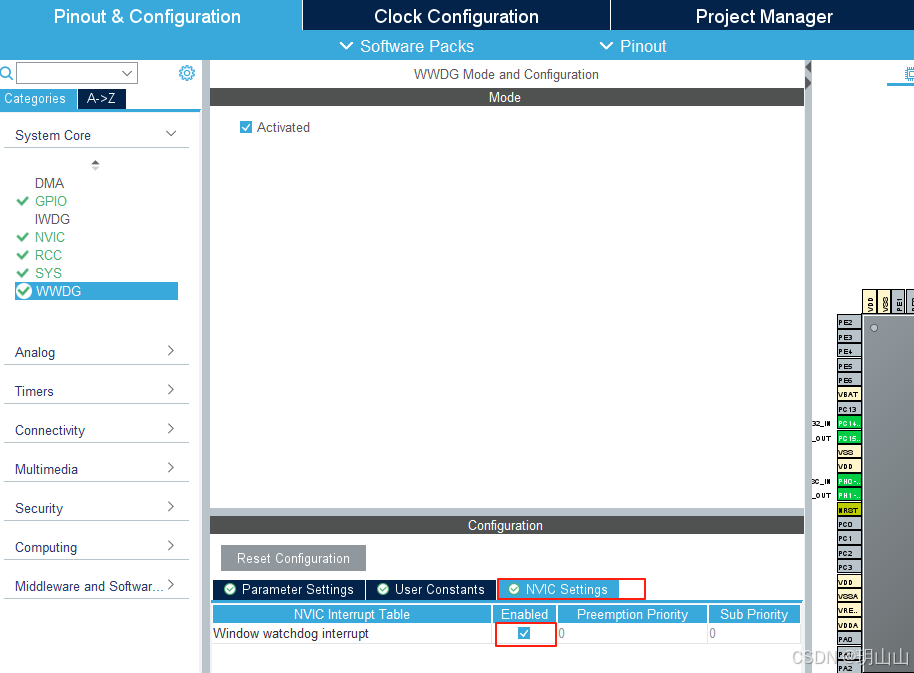
Task: Open the Software Packs menu
Action: [407, 46]
